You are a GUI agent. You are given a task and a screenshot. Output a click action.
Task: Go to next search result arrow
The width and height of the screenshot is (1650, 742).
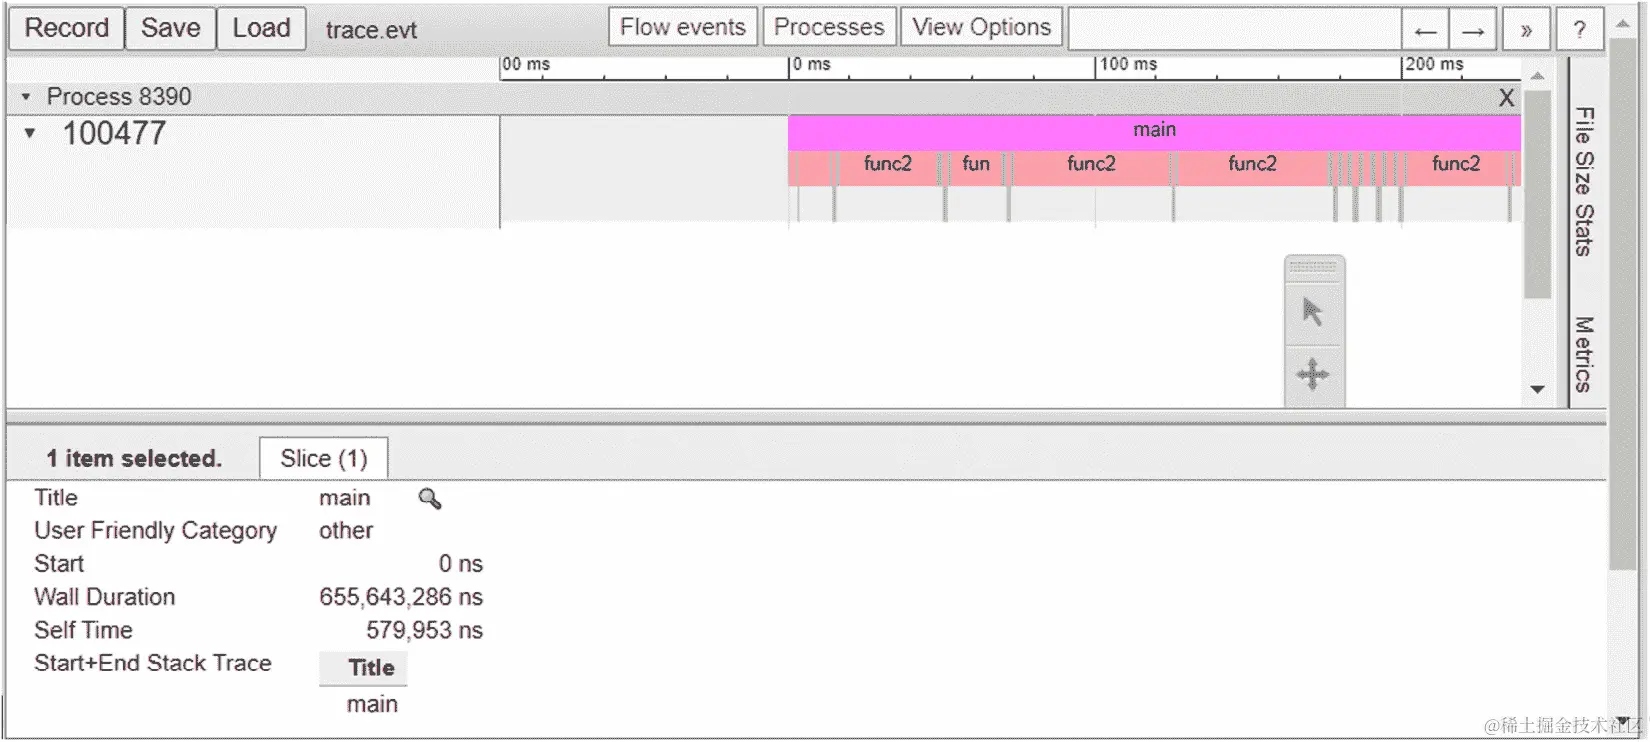click(1473, 30)
